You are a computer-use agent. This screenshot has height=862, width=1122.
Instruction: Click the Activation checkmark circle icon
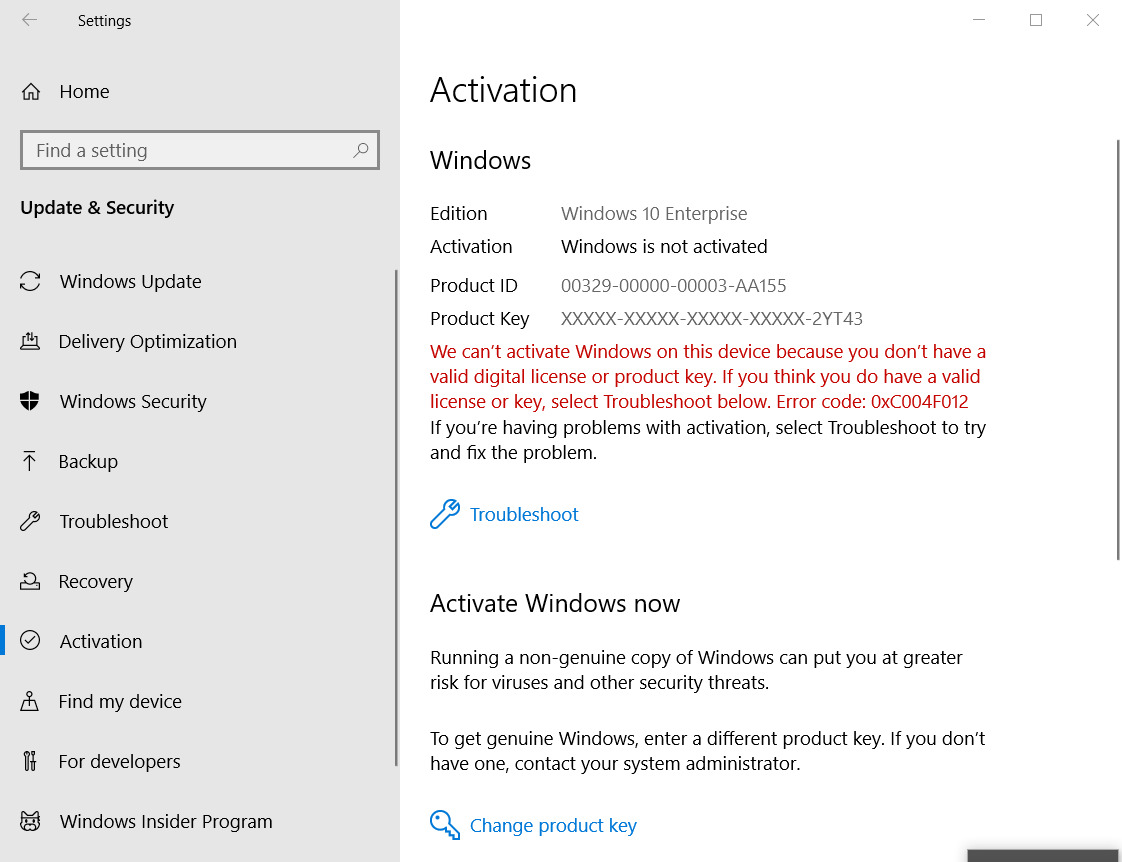coord(30,640)
